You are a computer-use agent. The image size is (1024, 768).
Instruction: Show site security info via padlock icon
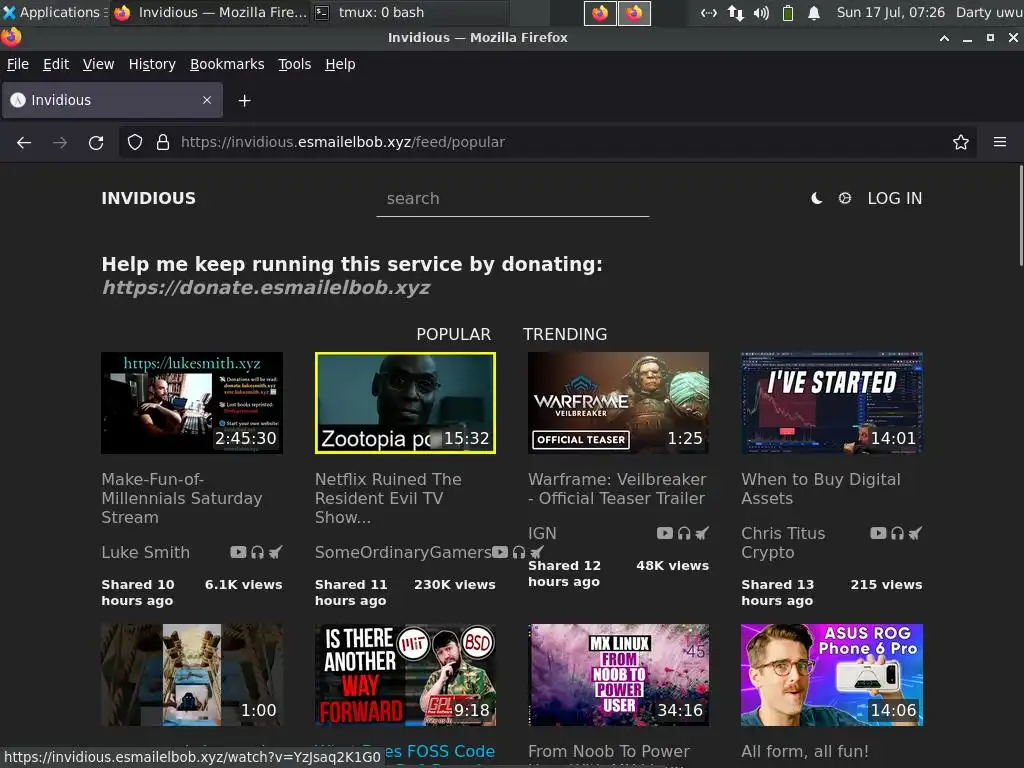pyautogui.click(x=163, y=142)
